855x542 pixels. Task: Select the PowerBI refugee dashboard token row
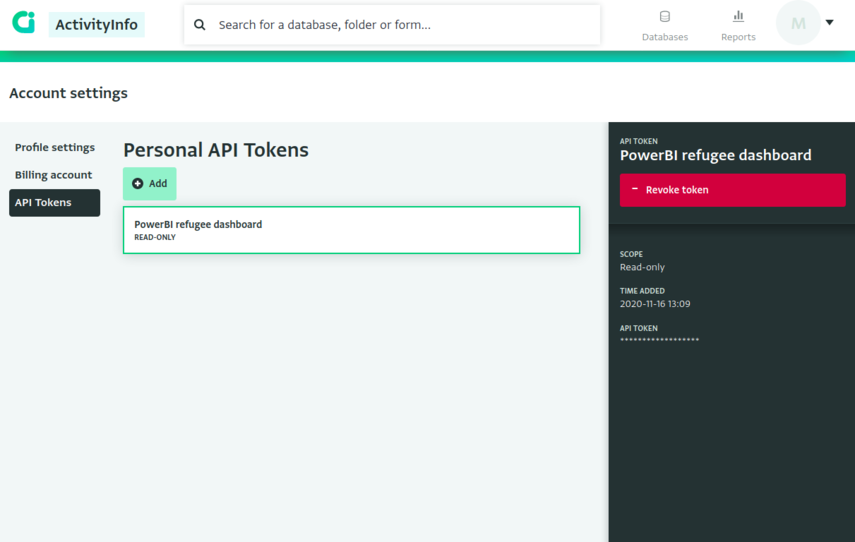pyautogui.click(x=351, y=230)
